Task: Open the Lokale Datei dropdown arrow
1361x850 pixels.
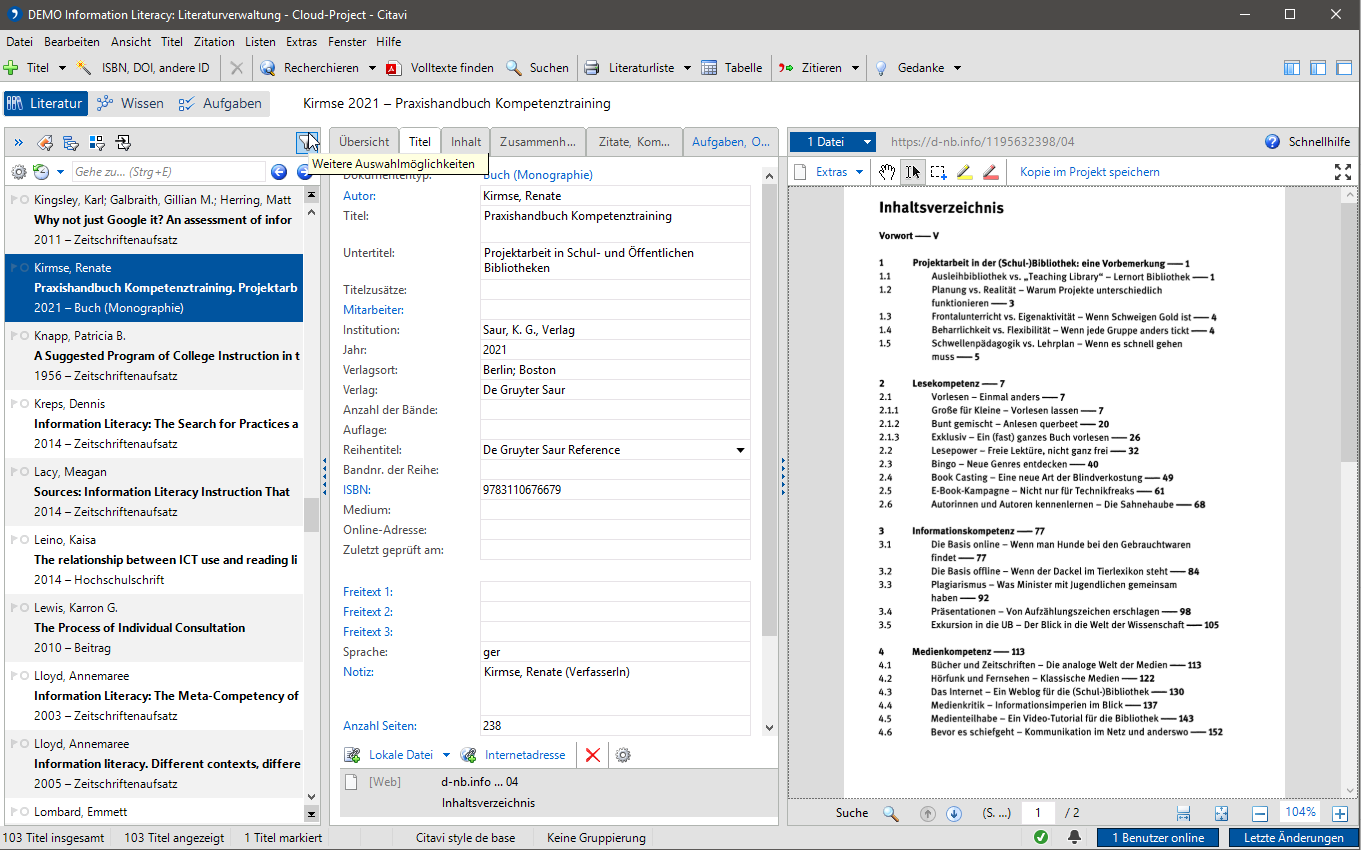Action: pyautogui.click(x=447, y=755)
